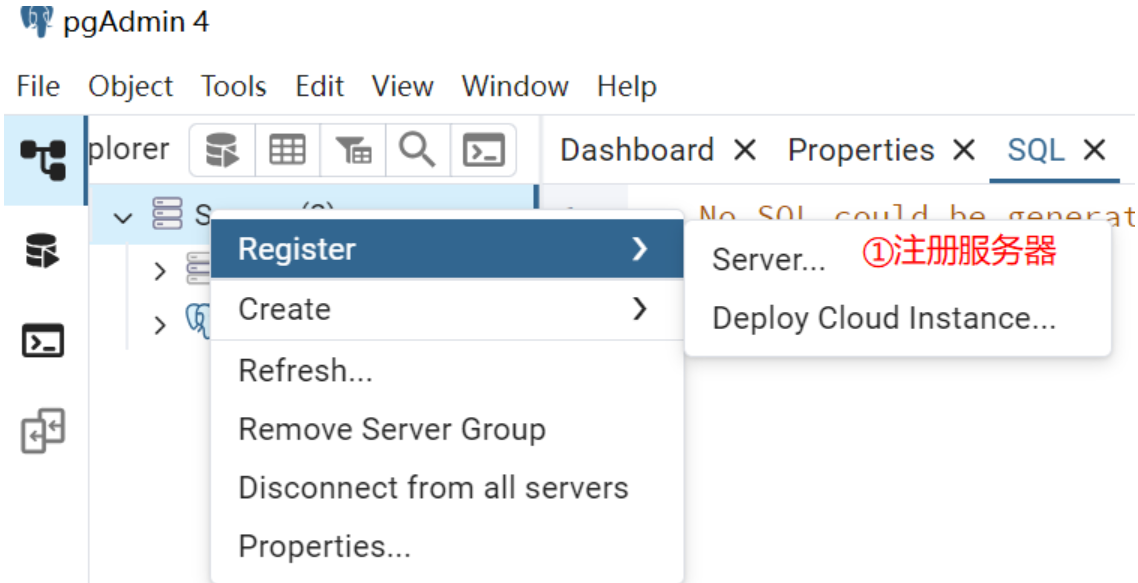Expand the first child server node

(x=160, y=271)
